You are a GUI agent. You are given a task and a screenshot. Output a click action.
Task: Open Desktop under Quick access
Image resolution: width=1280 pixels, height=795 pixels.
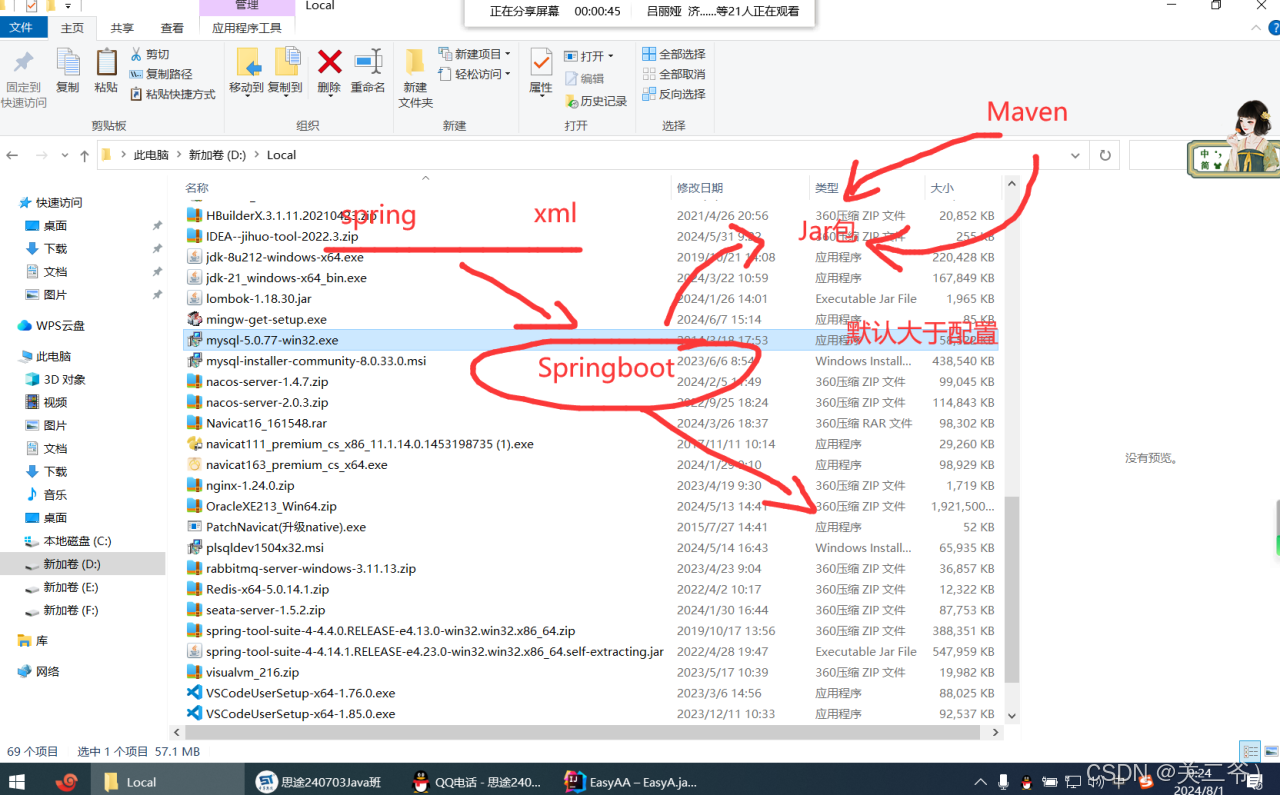tap(55, 226)
